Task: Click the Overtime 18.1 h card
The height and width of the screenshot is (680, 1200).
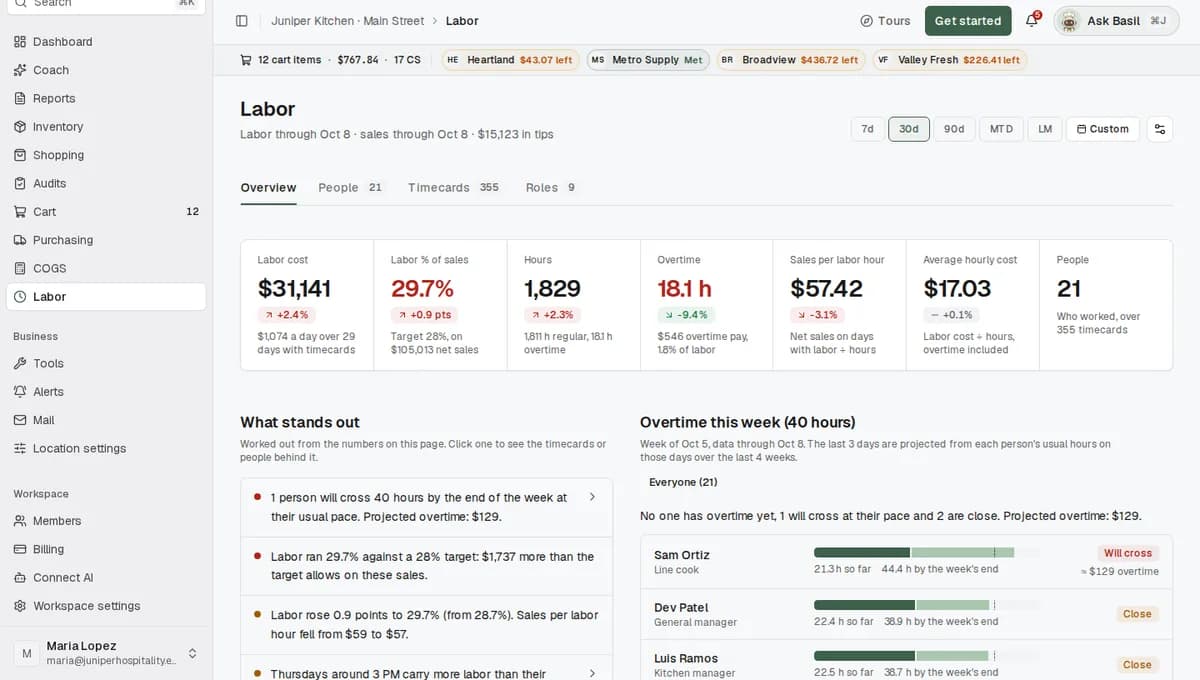Action: pos(707,305)
